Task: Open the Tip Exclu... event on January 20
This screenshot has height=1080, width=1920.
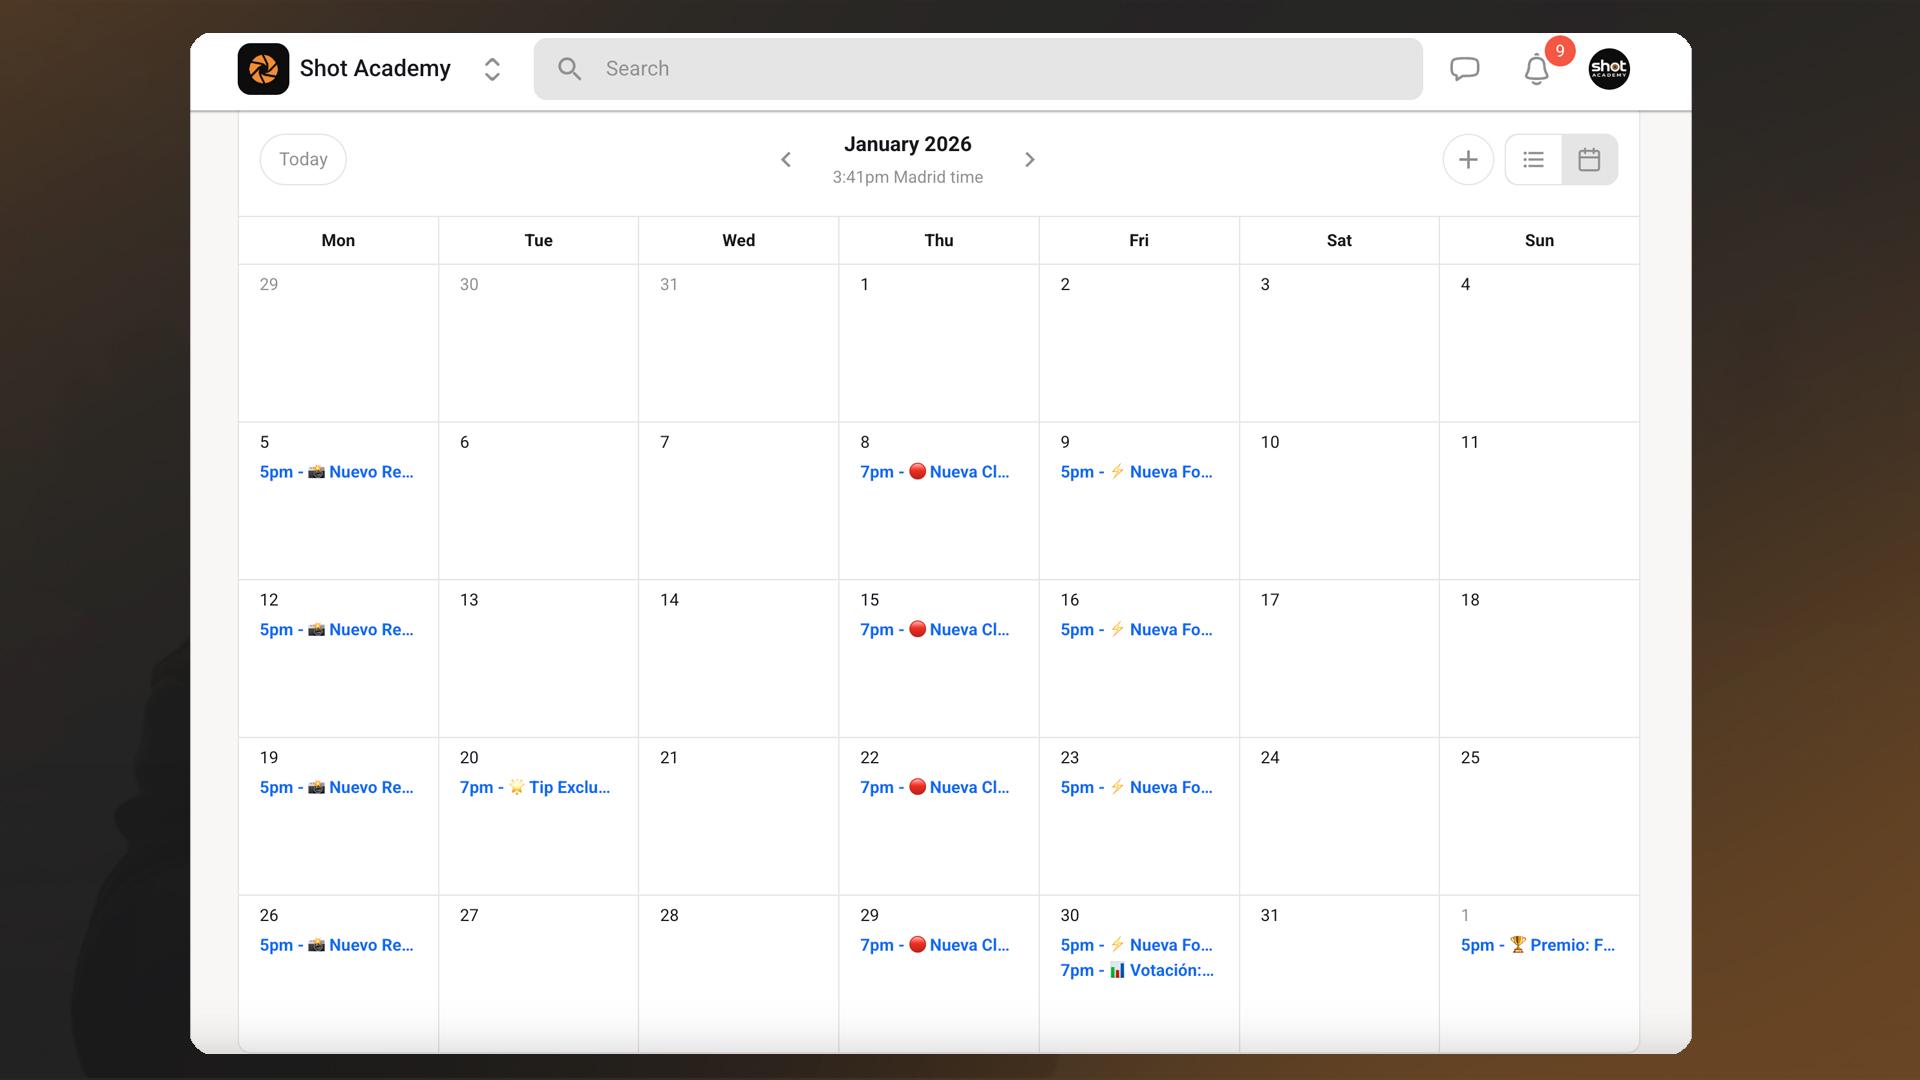Action: pos(535,788)
